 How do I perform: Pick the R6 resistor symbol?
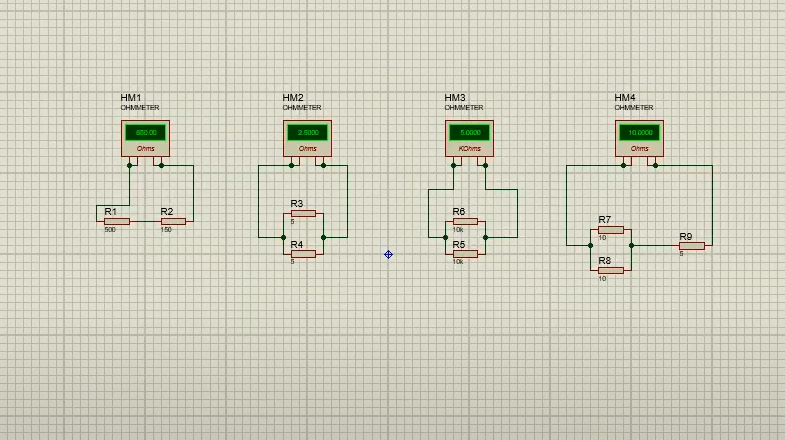[x=465, y=221]
